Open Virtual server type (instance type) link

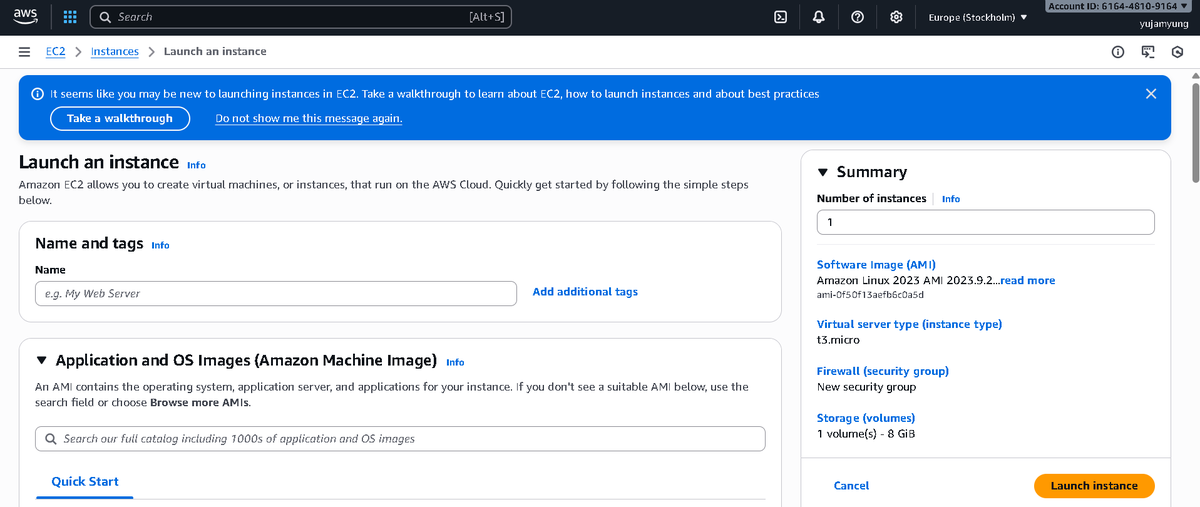909,324
